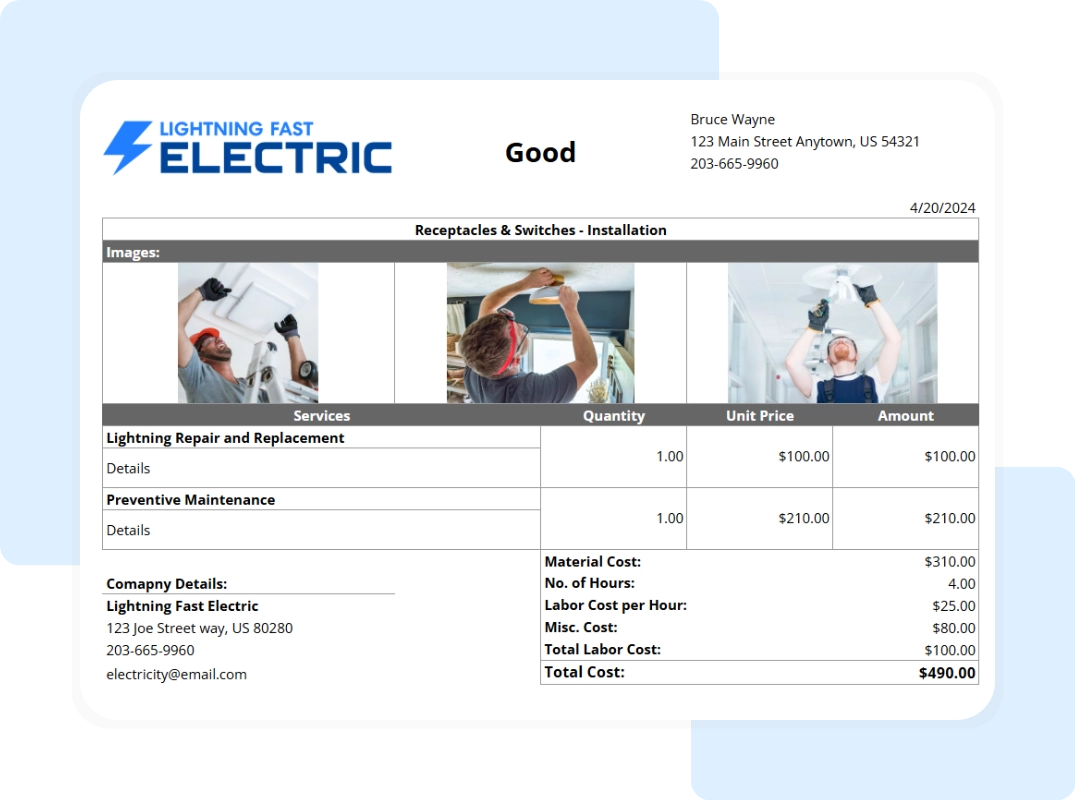The image size is (1075, 800).
Task: Select the Total Cost $490.00 value
Action: pyautogui.click(x=947, y=672)
